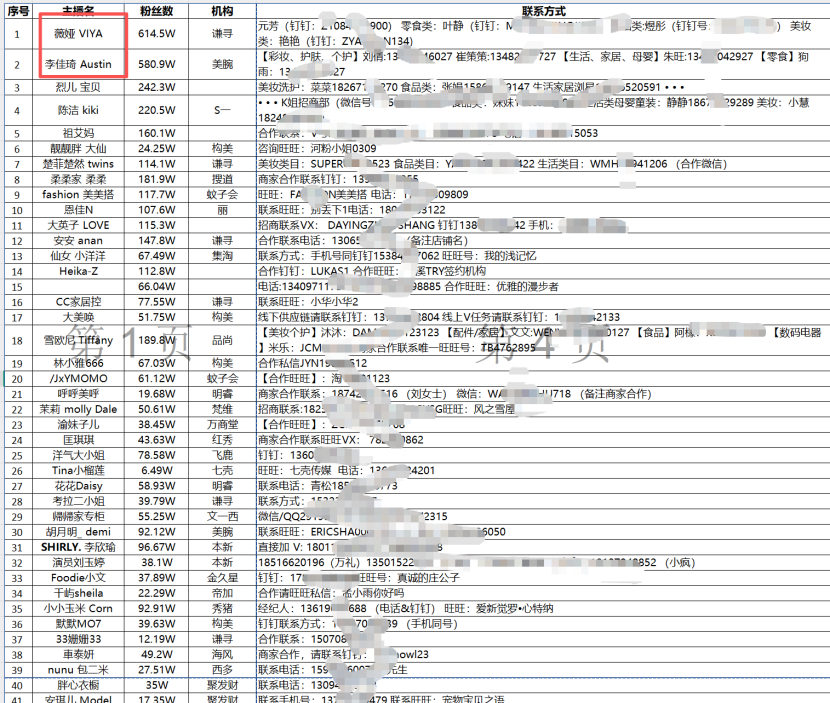Select the cell 大美唤
Screen dimensions: 830x703
point(78,318)
